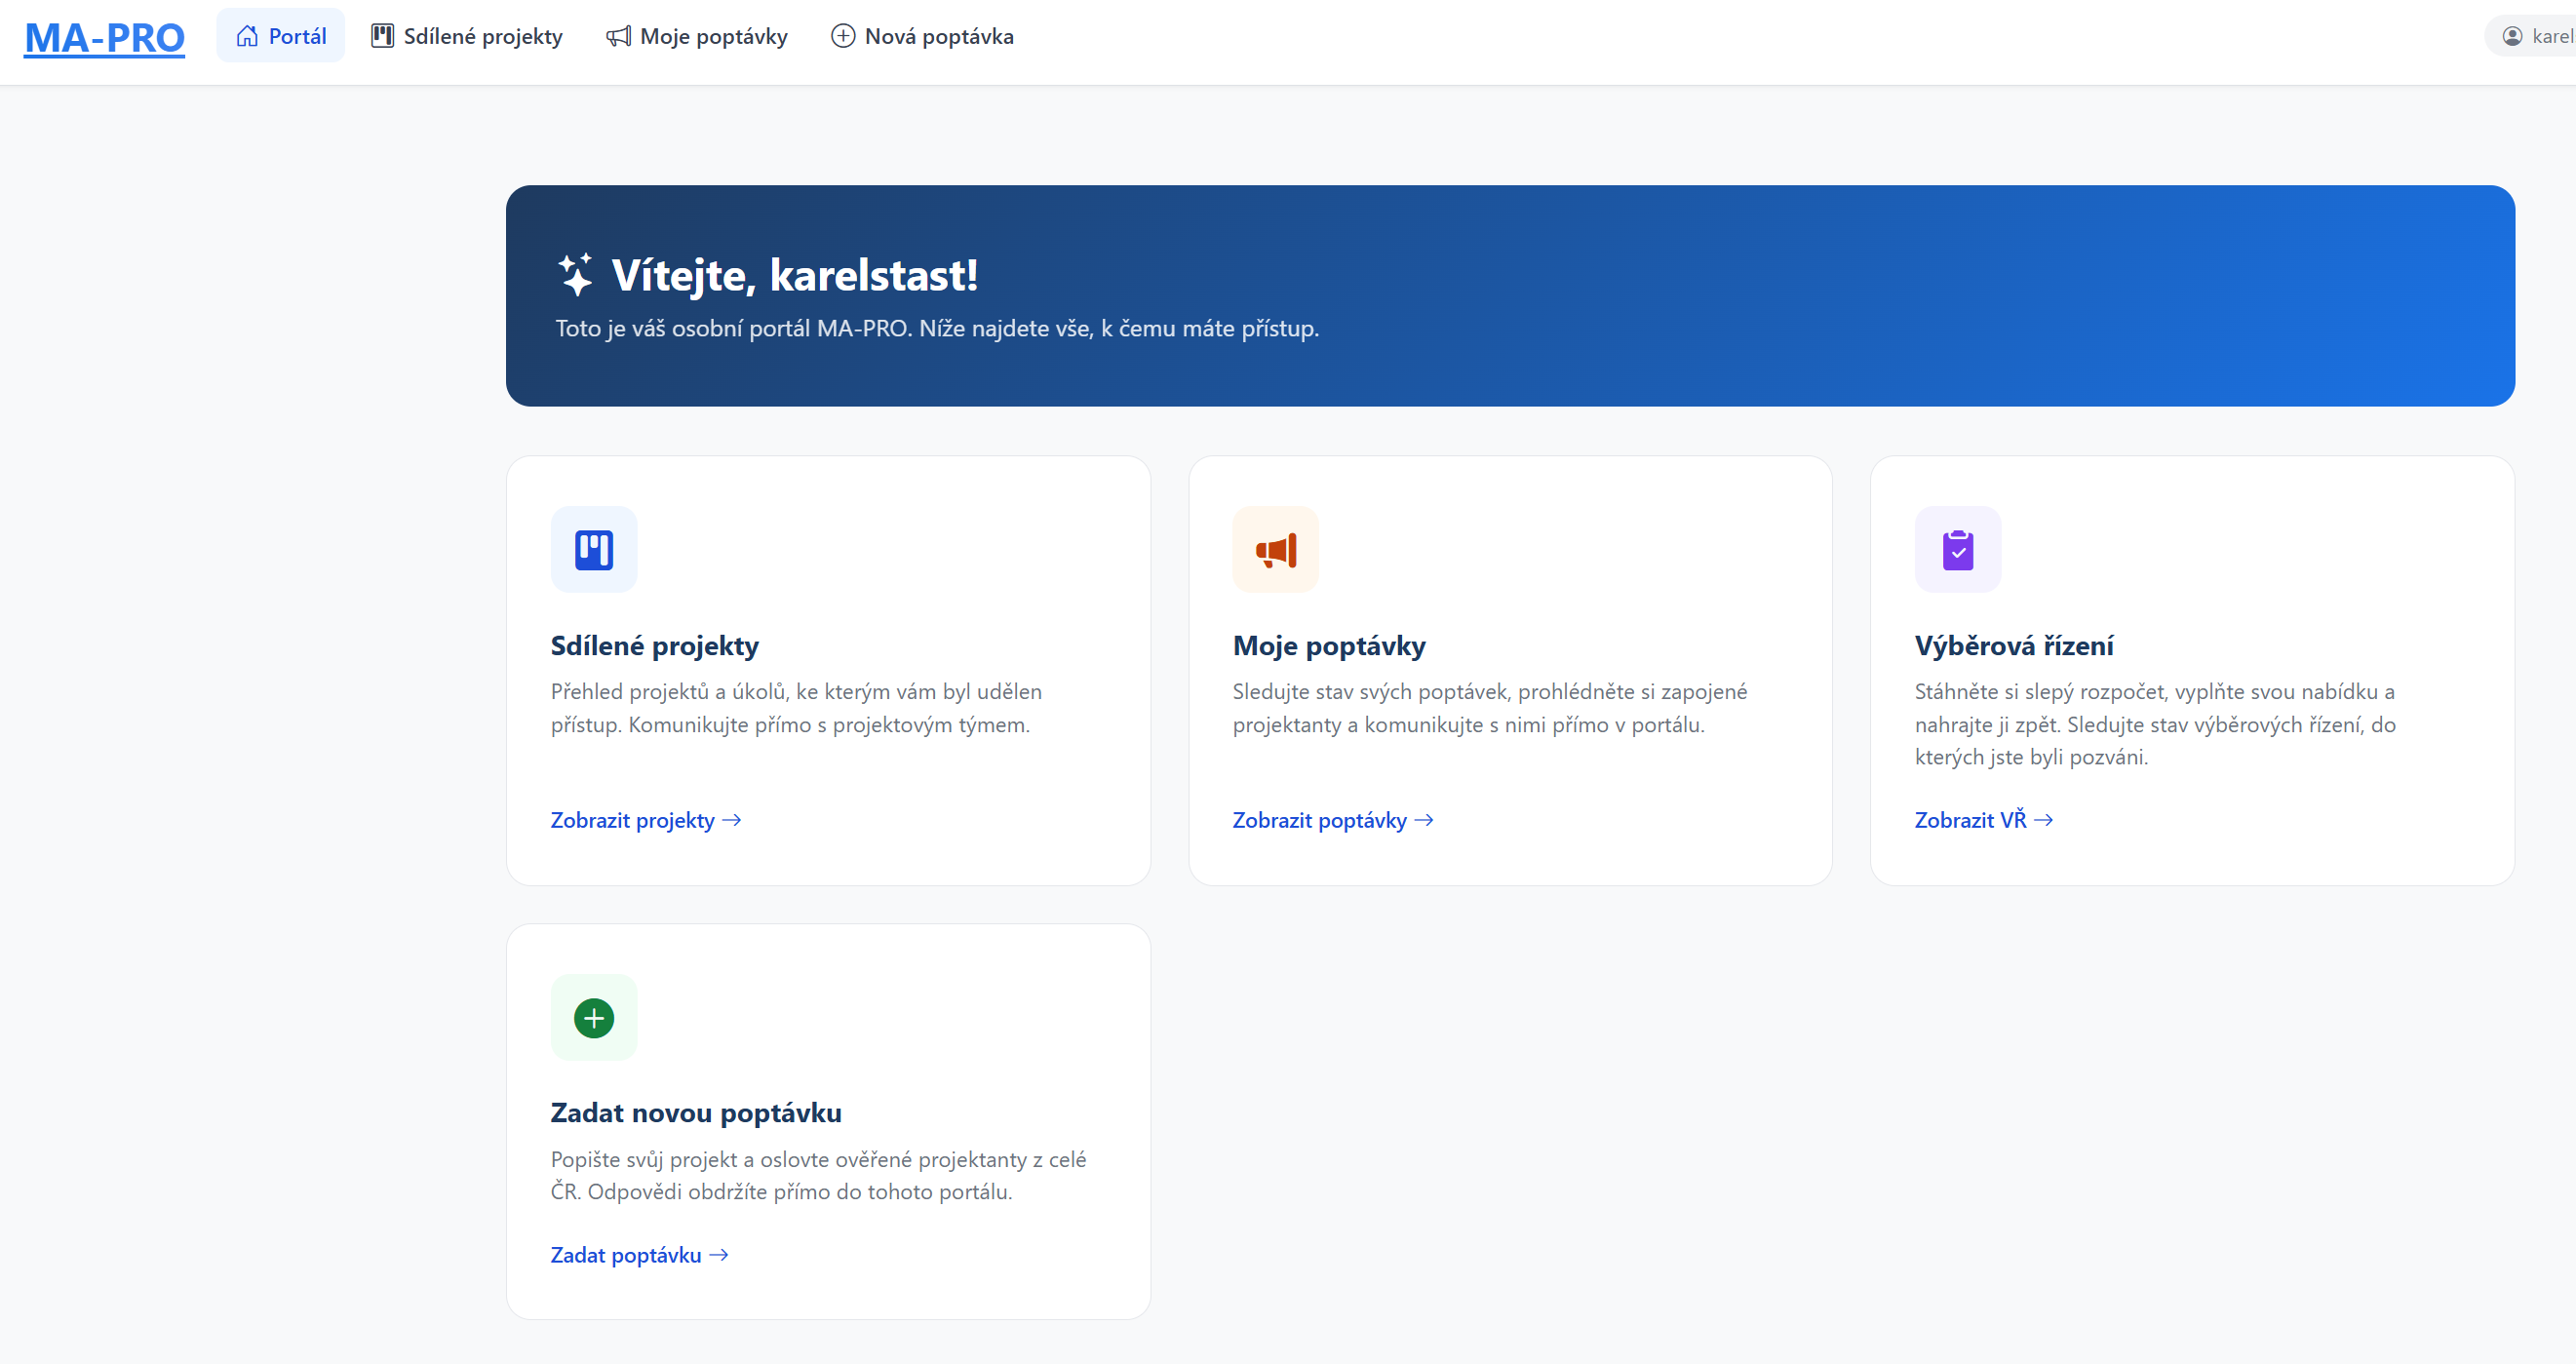
Task: Click the MA-PRO logo link
Action: pos(104,38)
